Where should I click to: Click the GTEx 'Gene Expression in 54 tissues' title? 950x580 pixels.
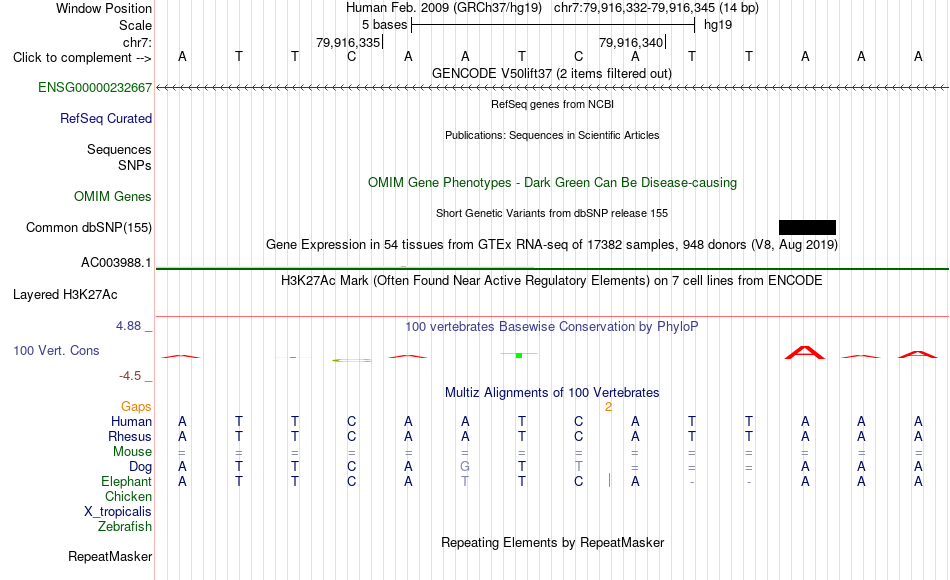tap(552, 245)
